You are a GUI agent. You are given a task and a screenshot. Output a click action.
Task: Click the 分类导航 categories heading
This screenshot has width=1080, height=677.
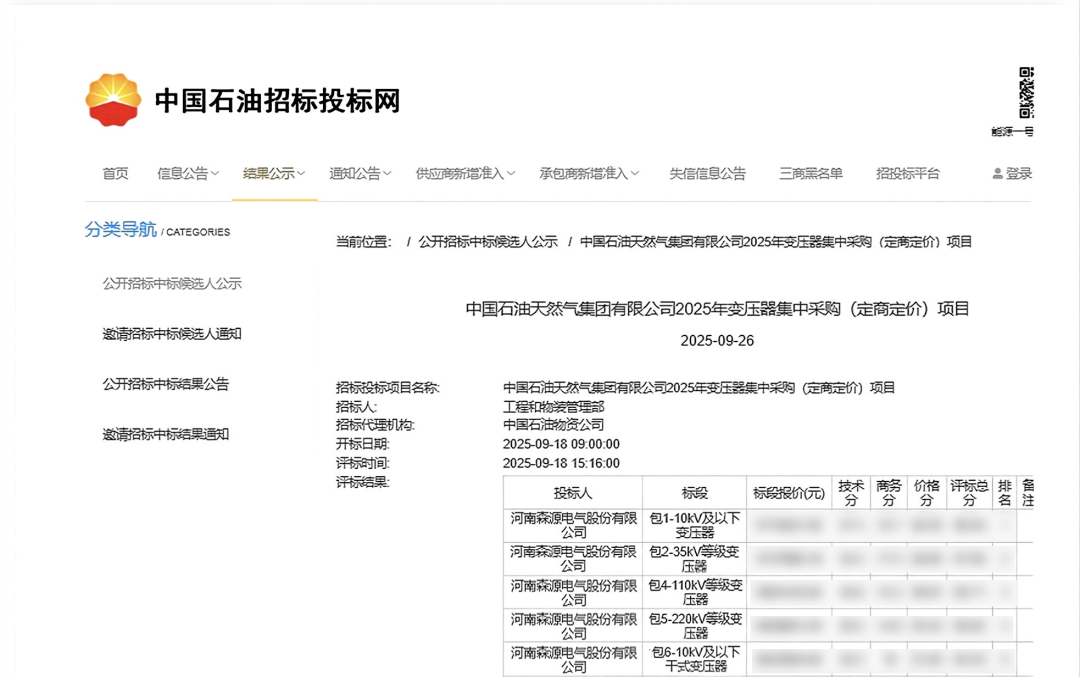pyautogui.click(x=121, y=229)
